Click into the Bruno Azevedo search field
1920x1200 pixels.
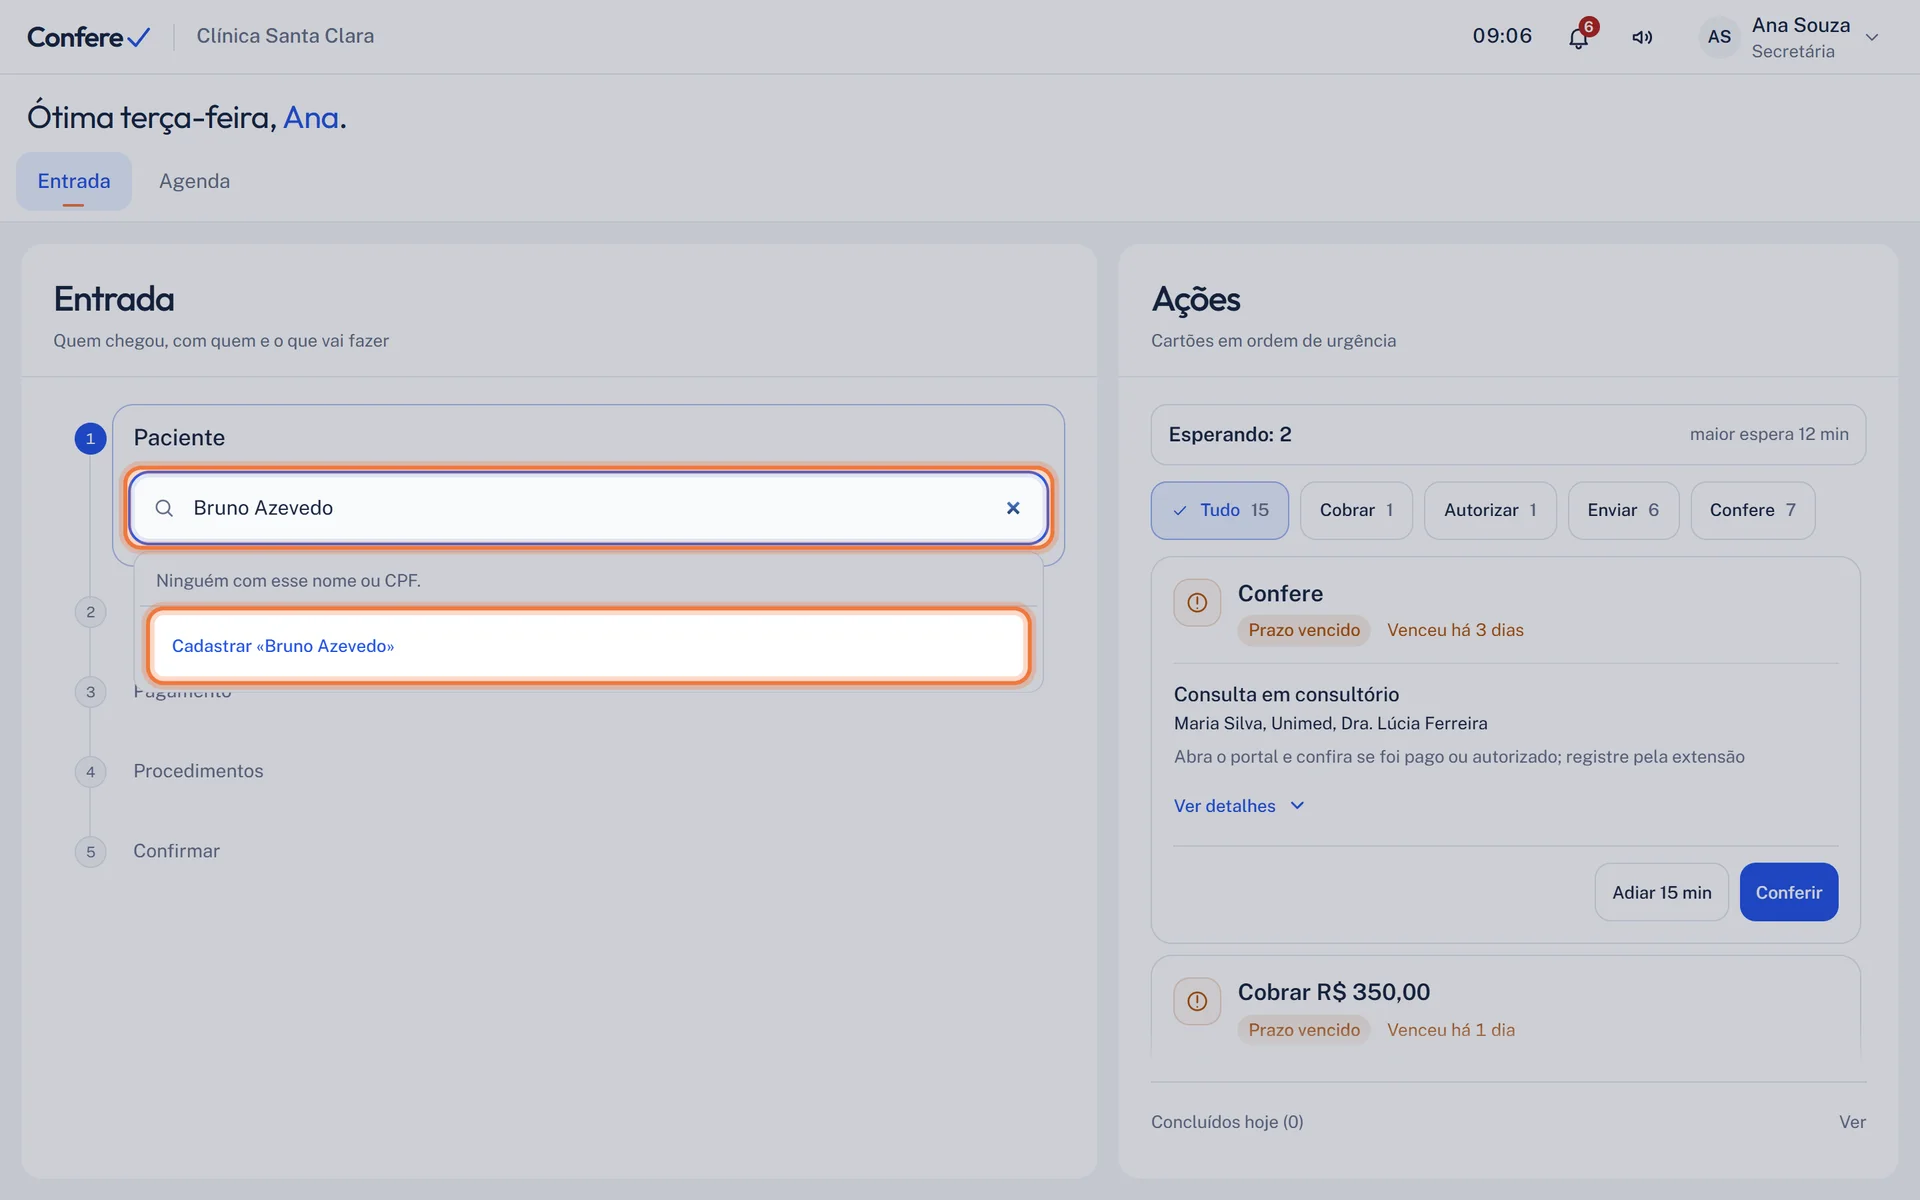click(x=588, y=508)
